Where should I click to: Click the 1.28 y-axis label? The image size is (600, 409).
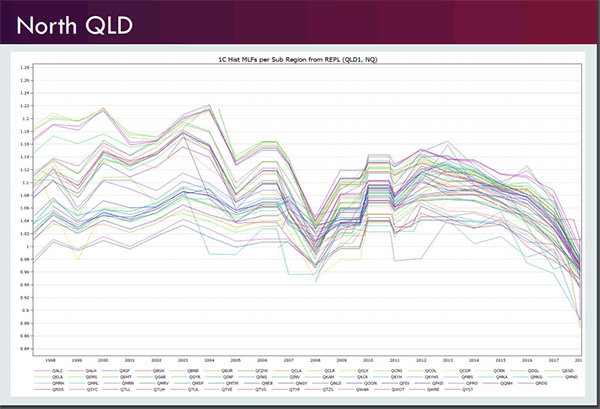pos(24,68)
